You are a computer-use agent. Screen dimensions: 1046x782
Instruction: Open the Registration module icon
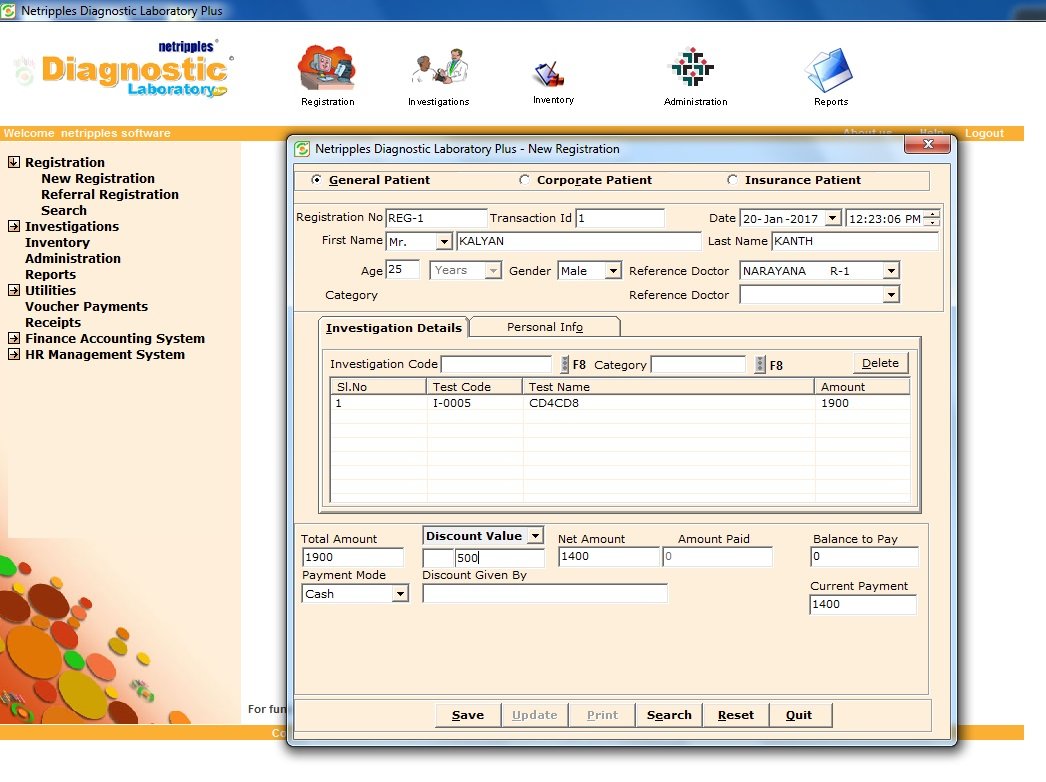coord(327,70)
